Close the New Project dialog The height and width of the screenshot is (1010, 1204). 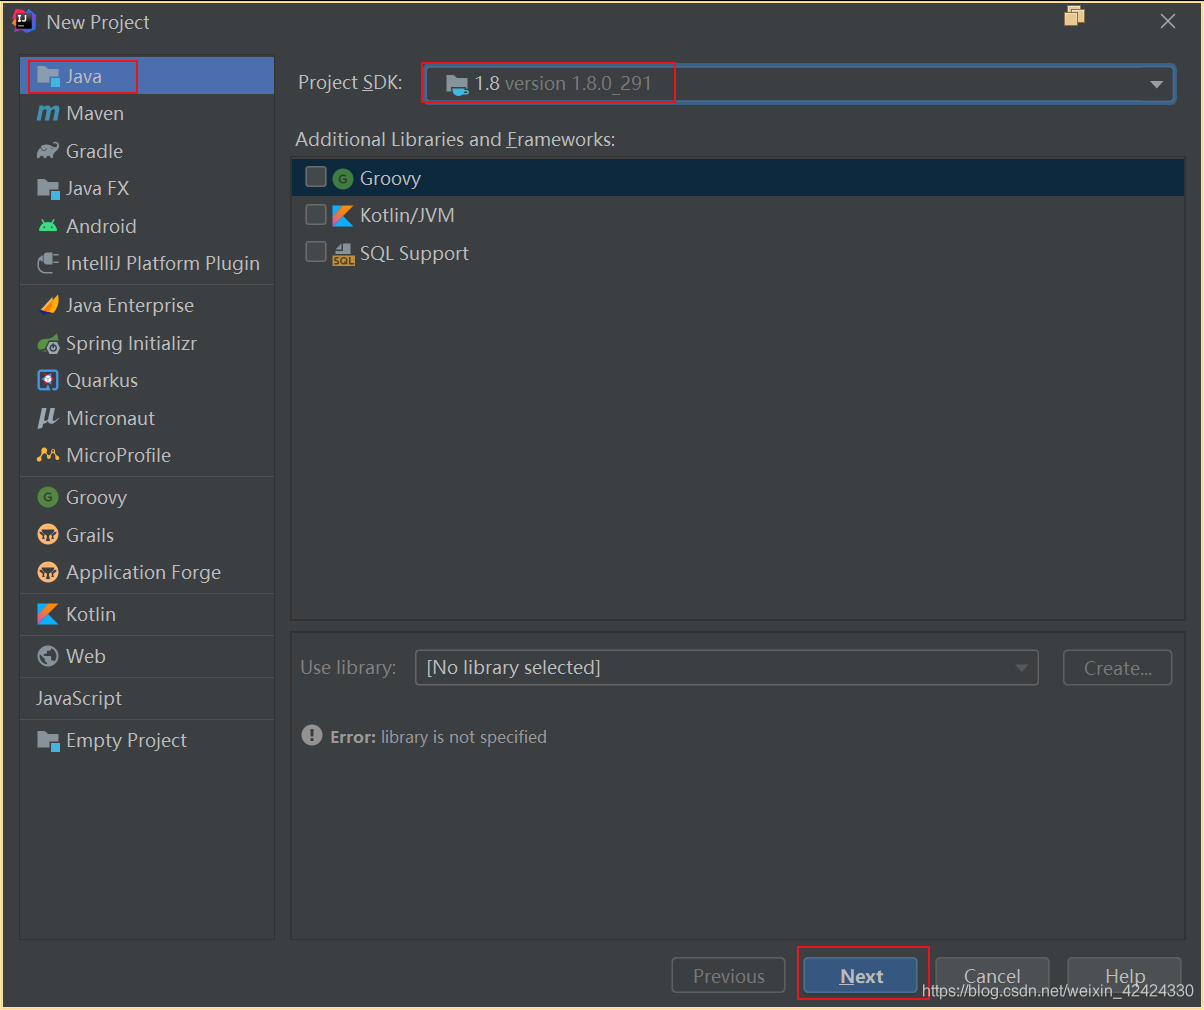click(x=1167, y=21)
